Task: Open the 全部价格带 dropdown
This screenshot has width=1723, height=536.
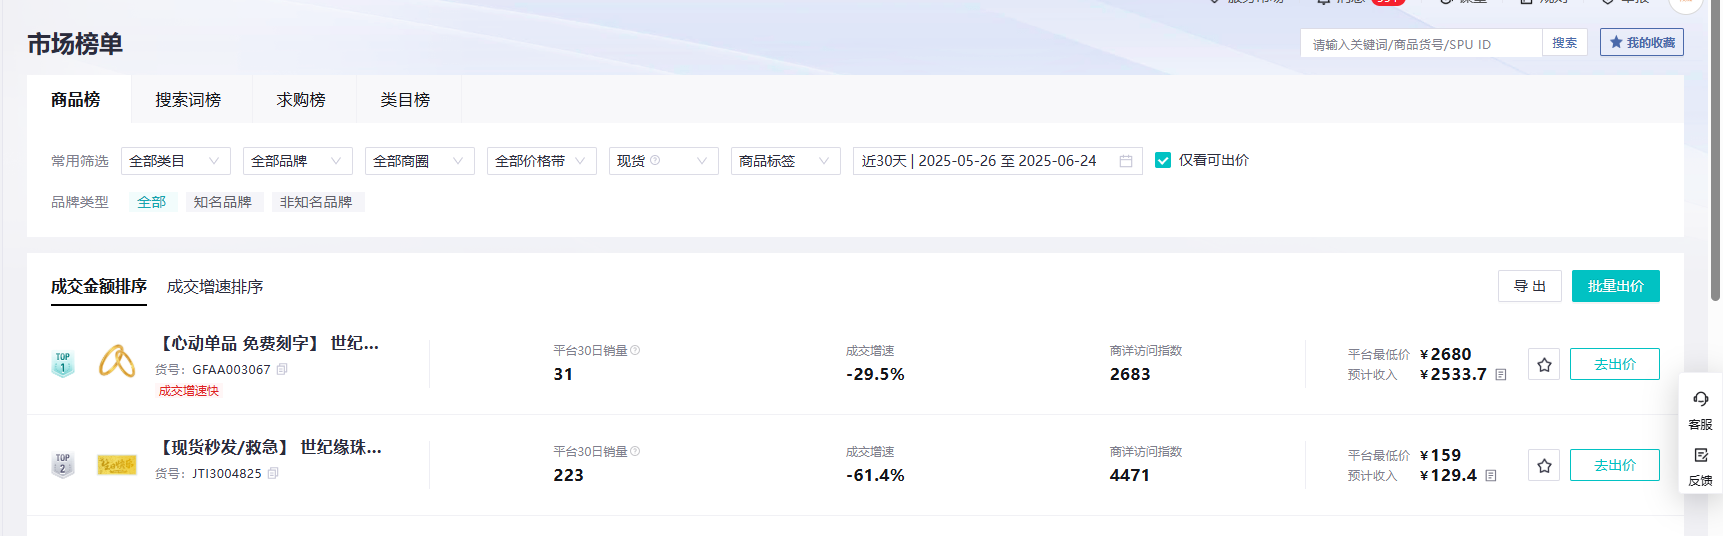Action: (x=541, y=161)
